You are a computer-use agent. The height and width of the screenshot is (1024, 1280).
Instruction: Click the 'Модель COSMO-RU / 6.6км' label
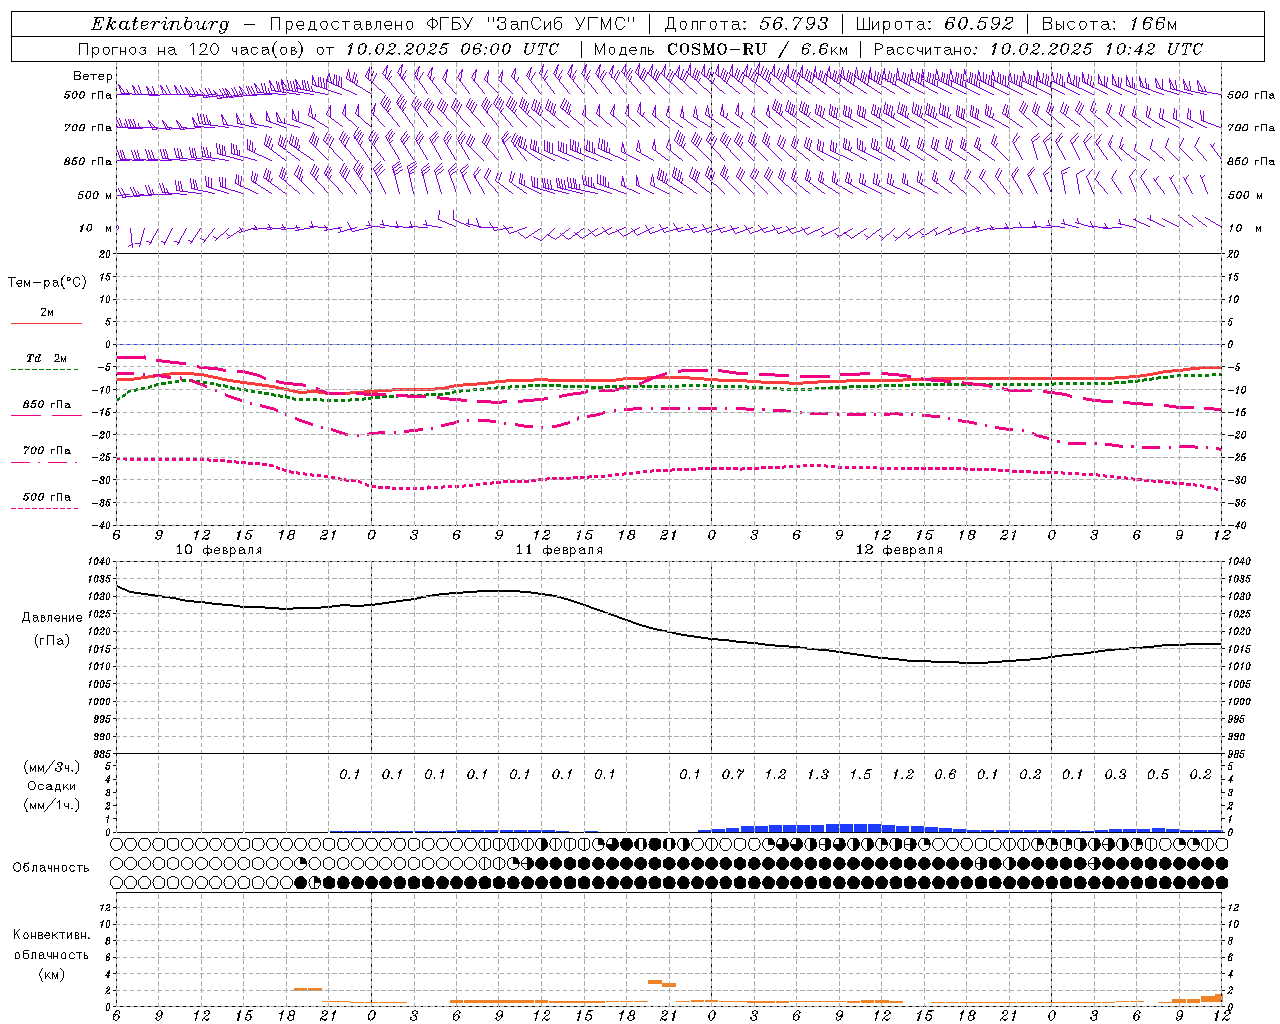pos(720,49)
